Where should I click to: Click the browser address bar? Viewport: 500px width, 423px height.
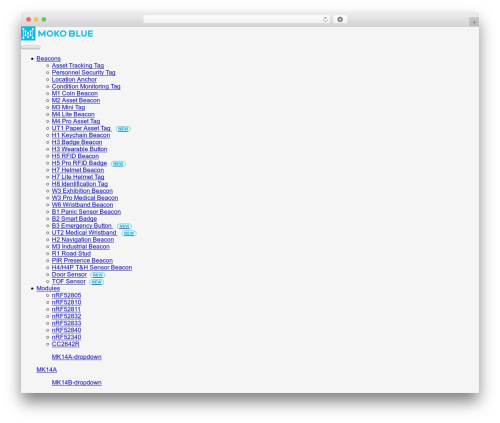[x=237, y=20]
